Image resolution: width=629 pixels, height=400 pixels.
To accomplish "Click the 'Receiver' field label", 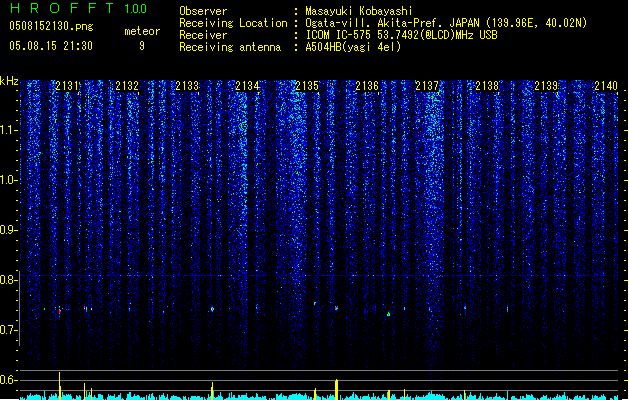I will click(203, 35).
